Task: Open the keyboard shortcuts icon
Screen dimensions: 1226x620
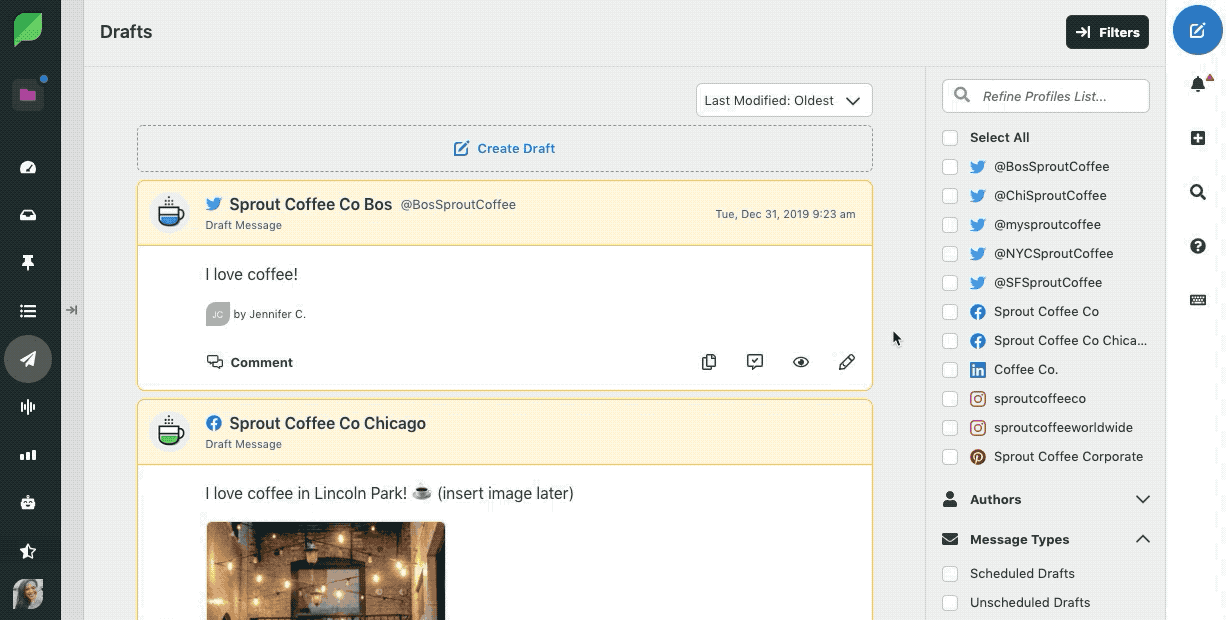Action: pos(1198,300)
